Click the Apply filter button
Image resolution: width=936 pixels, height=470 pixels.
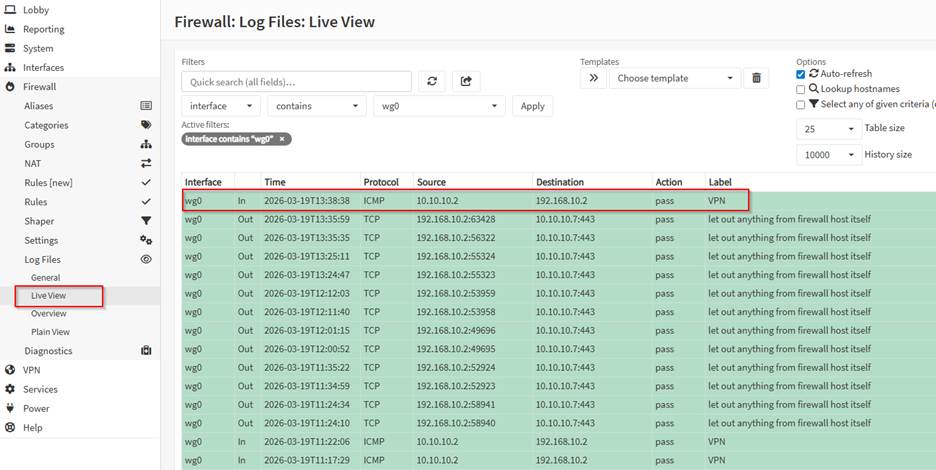click(532, 106)
